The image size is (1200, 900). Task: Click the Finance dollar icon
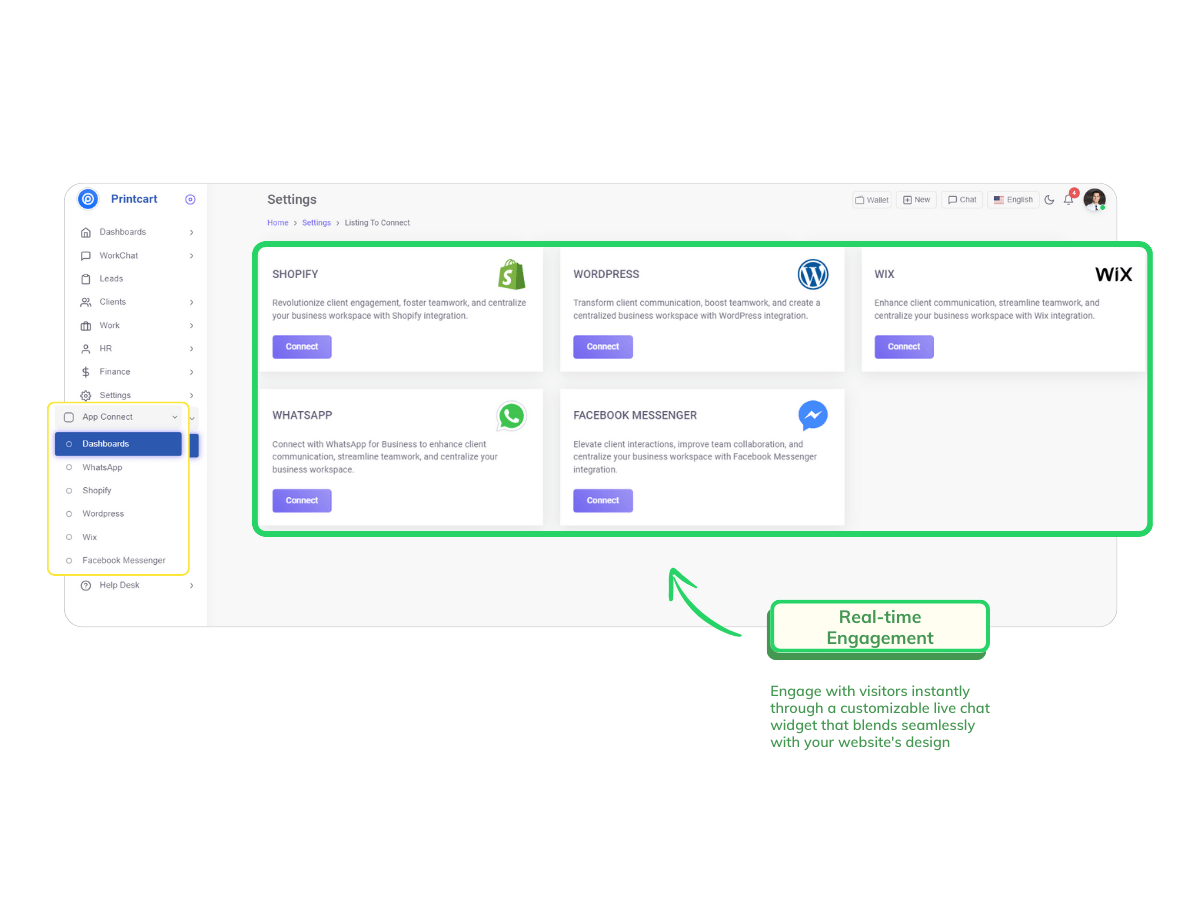[86, 372]
